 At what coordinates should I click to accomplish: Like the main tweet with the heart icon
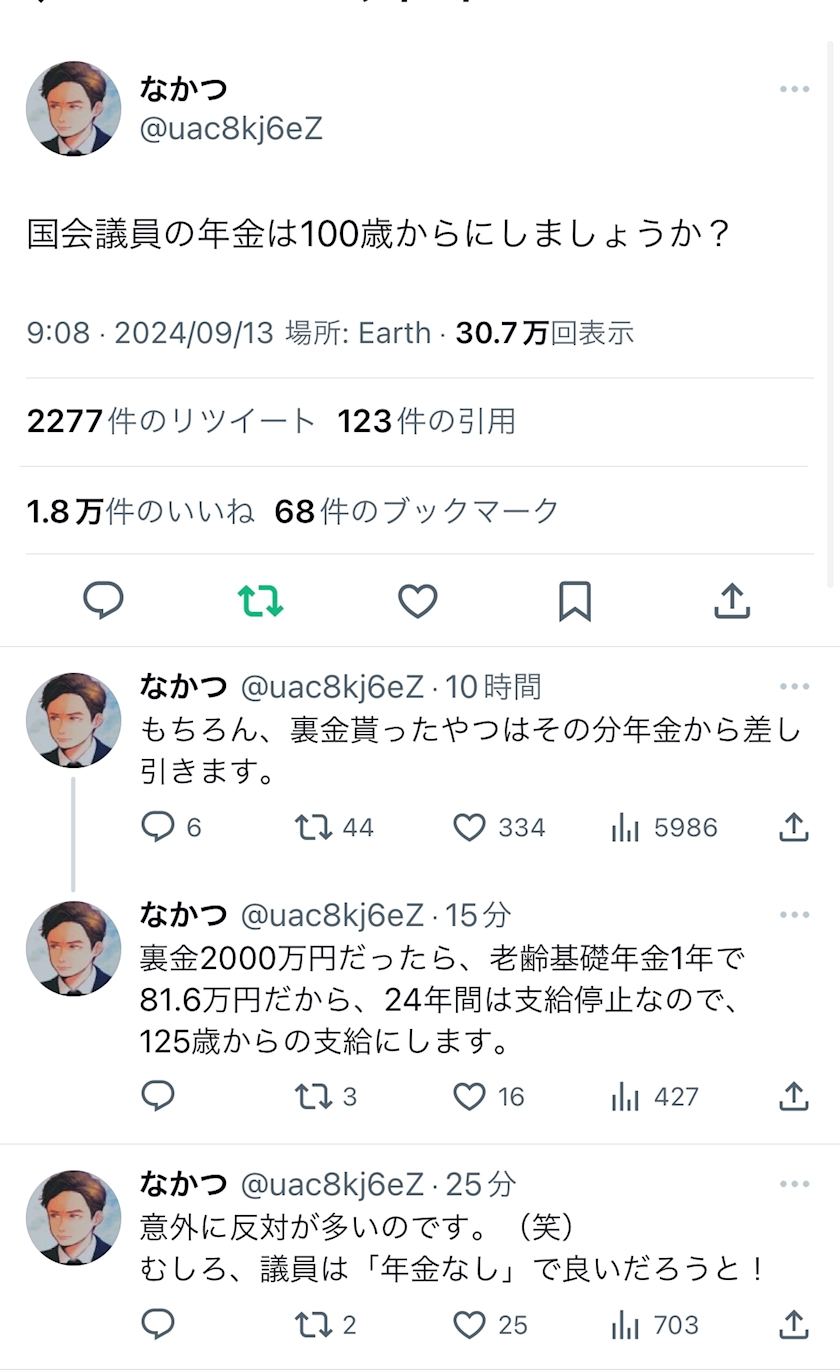418,601
